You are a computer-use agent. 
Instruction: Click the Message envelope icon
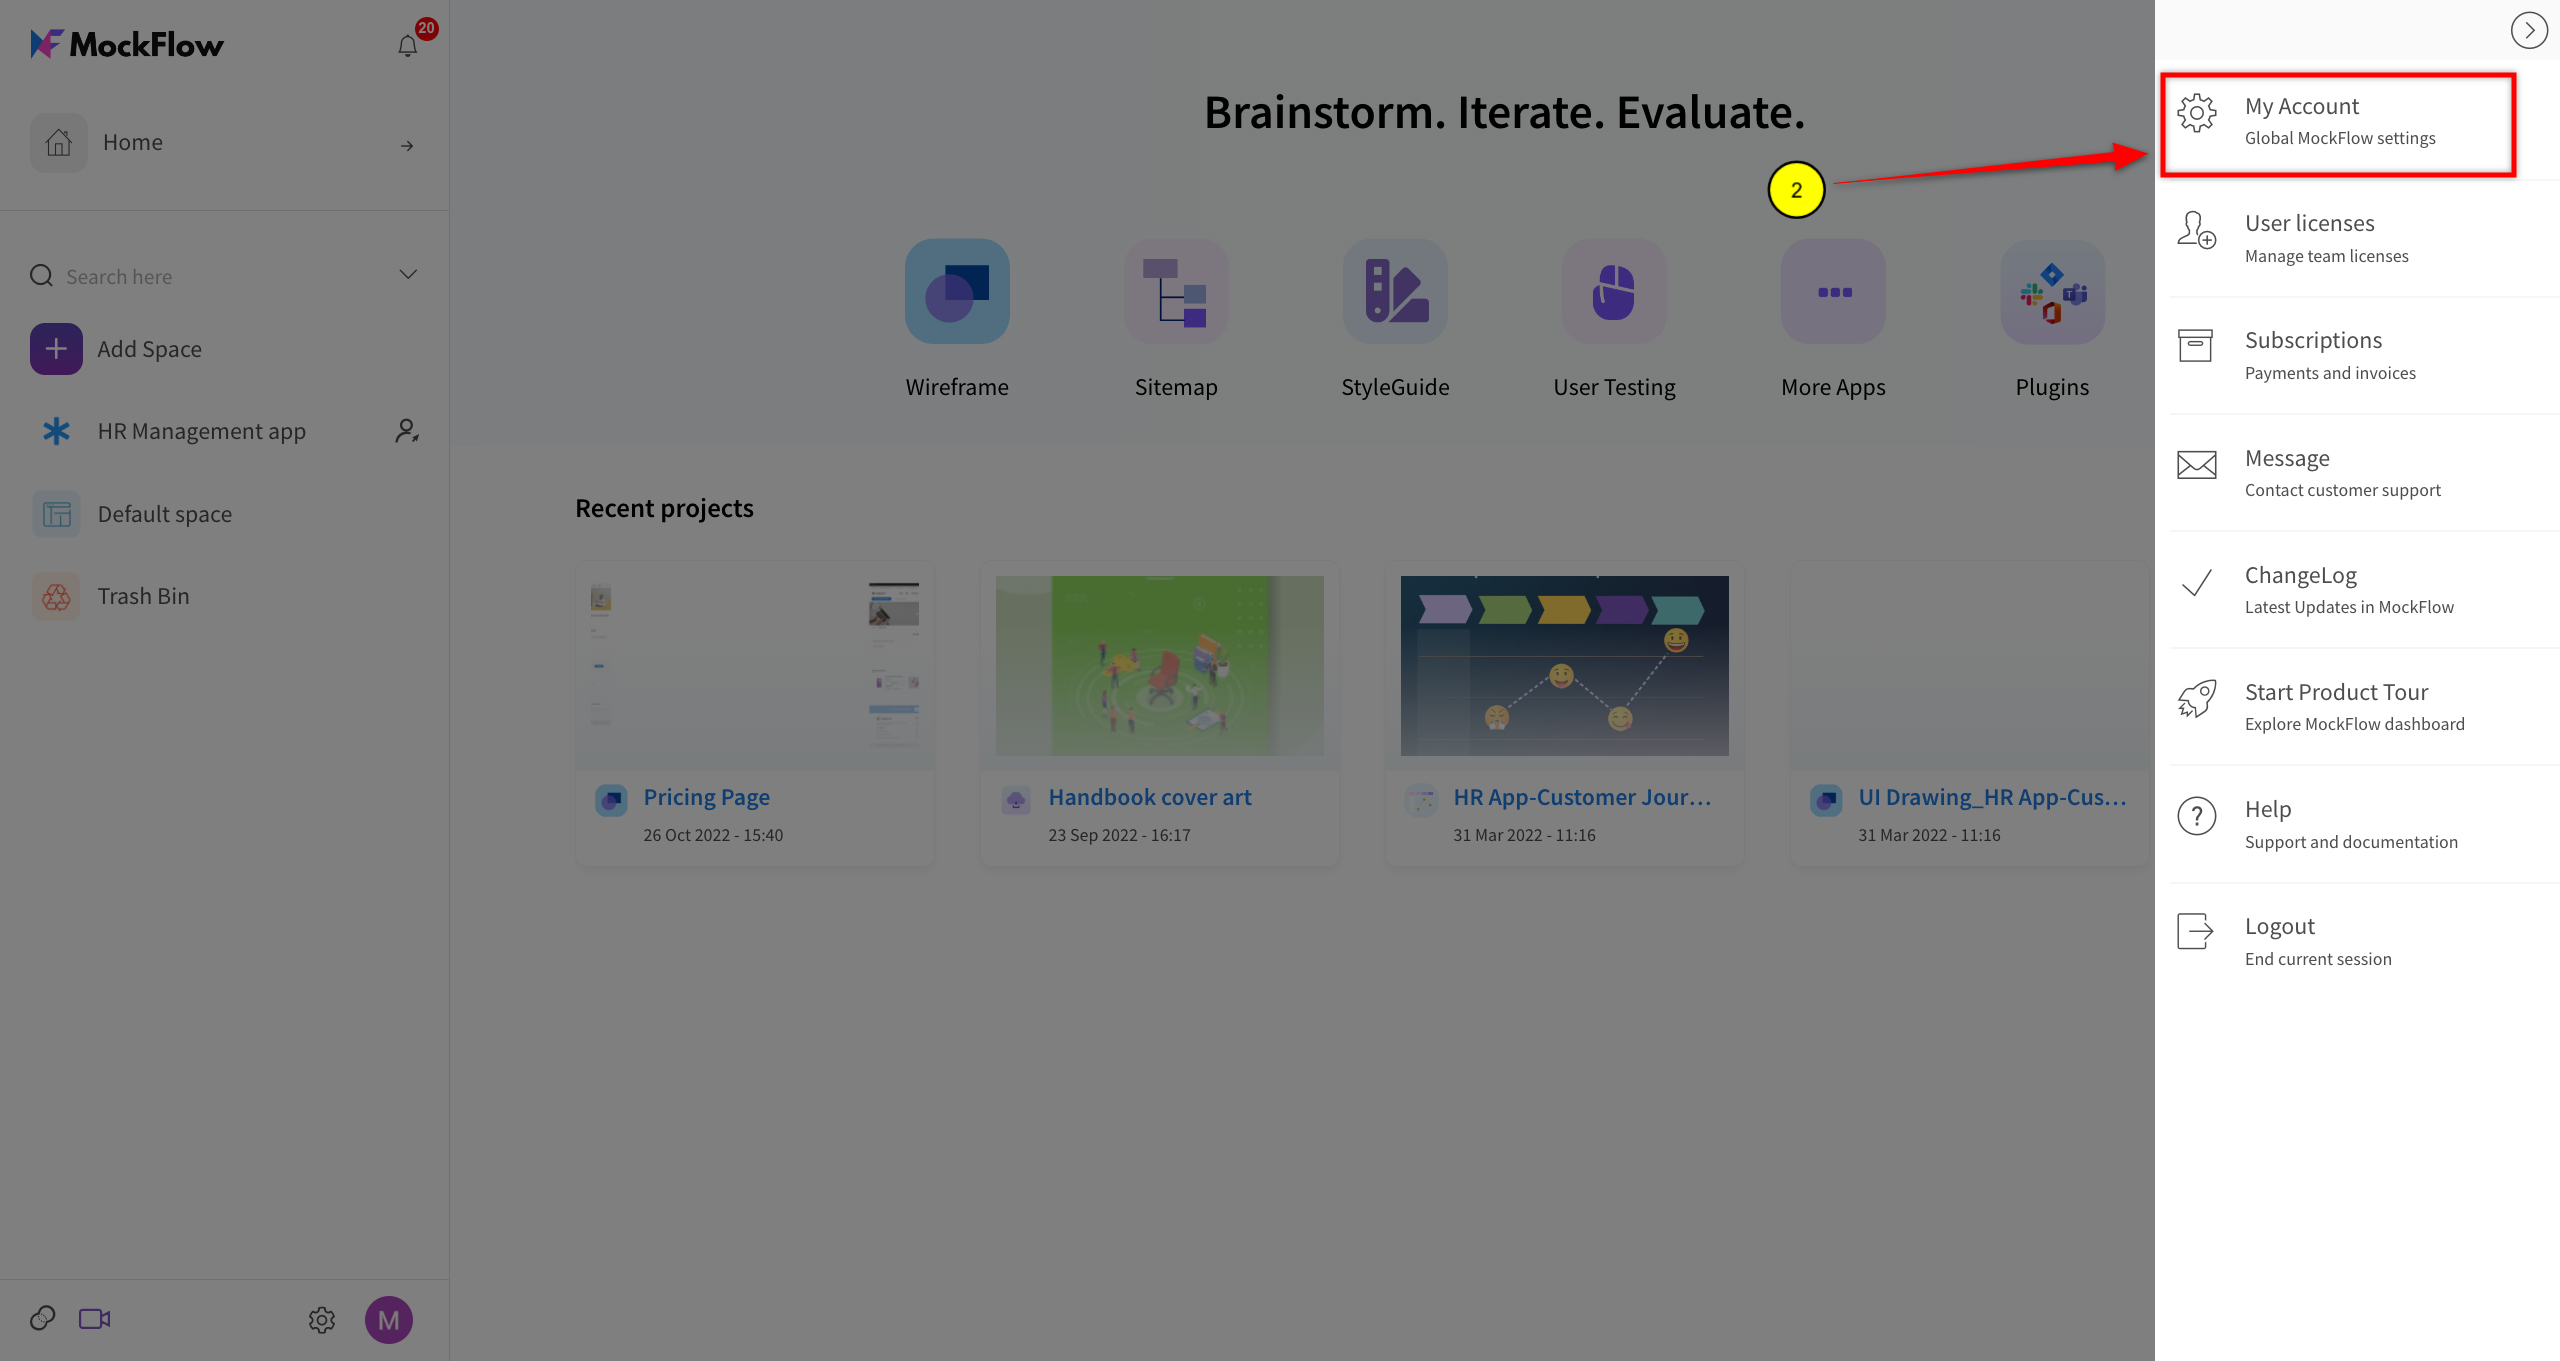point(2197,465)
